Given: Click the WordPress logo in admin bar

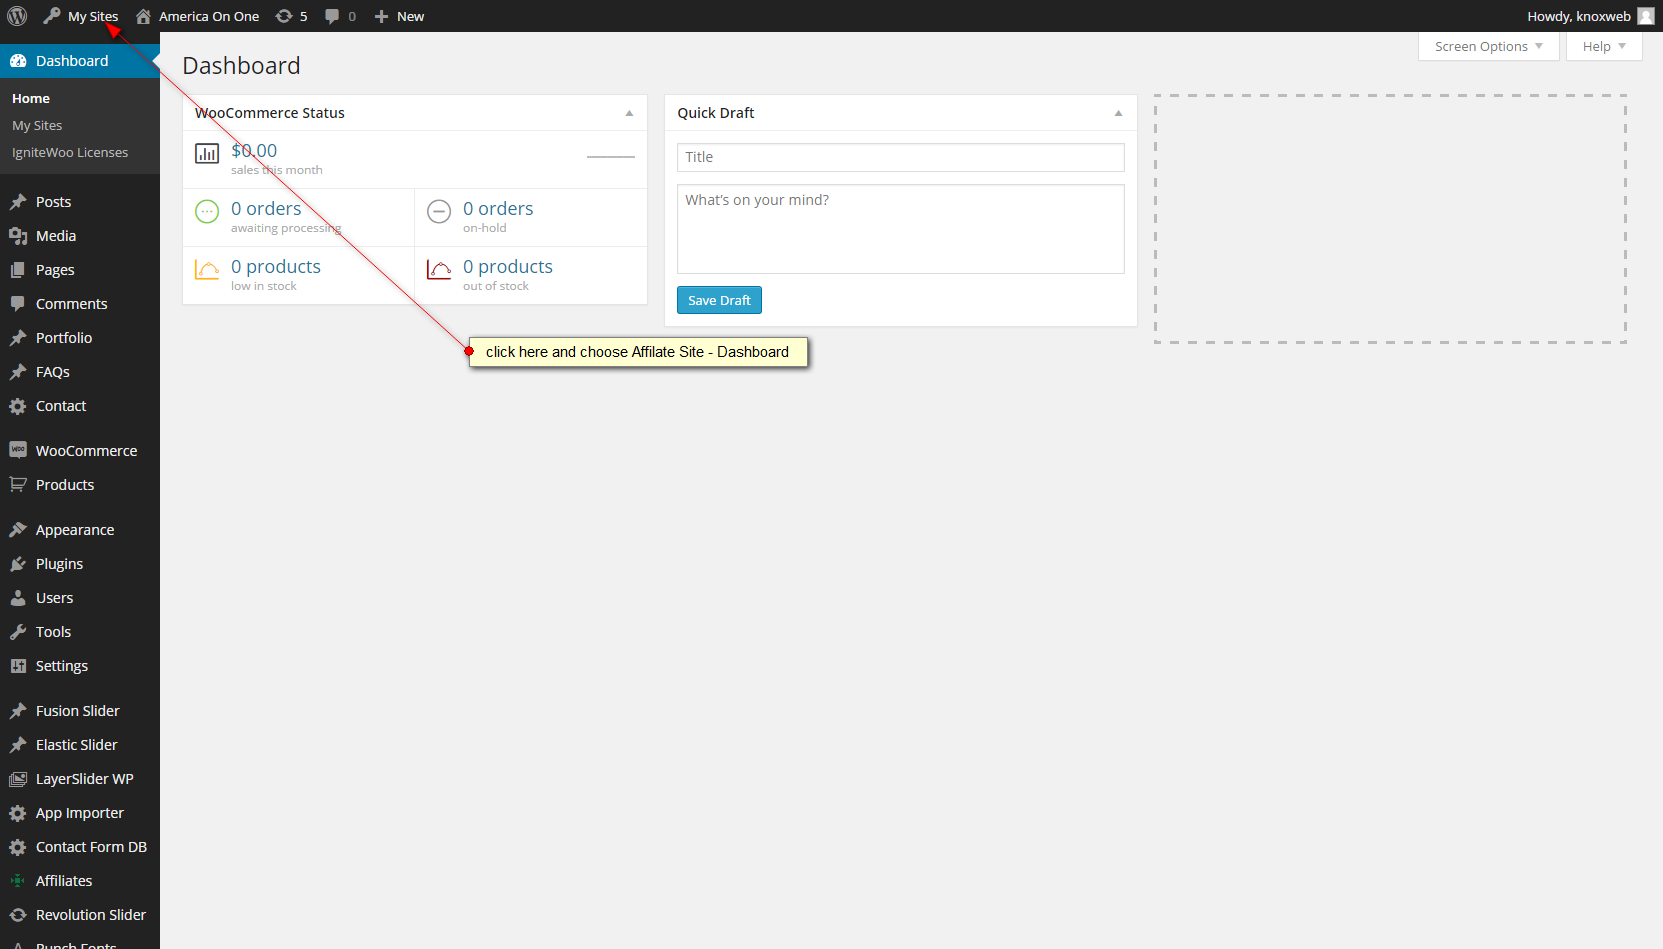Looking at the screenshot, I should click(x=17, y=16).
